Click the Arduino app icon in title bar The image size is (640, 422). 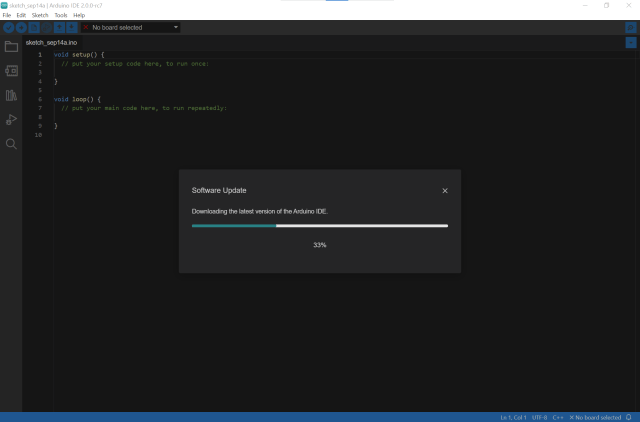[4, 5]
